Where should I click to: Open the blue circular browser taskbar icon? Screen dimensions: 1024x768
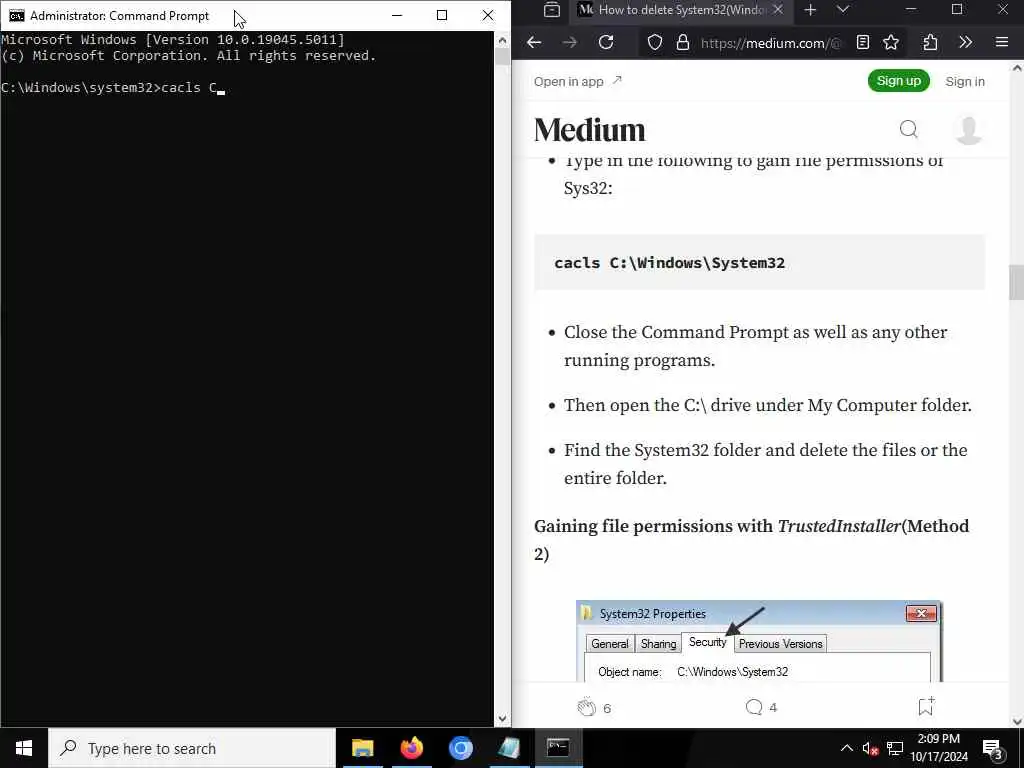[x=460, y=748]
